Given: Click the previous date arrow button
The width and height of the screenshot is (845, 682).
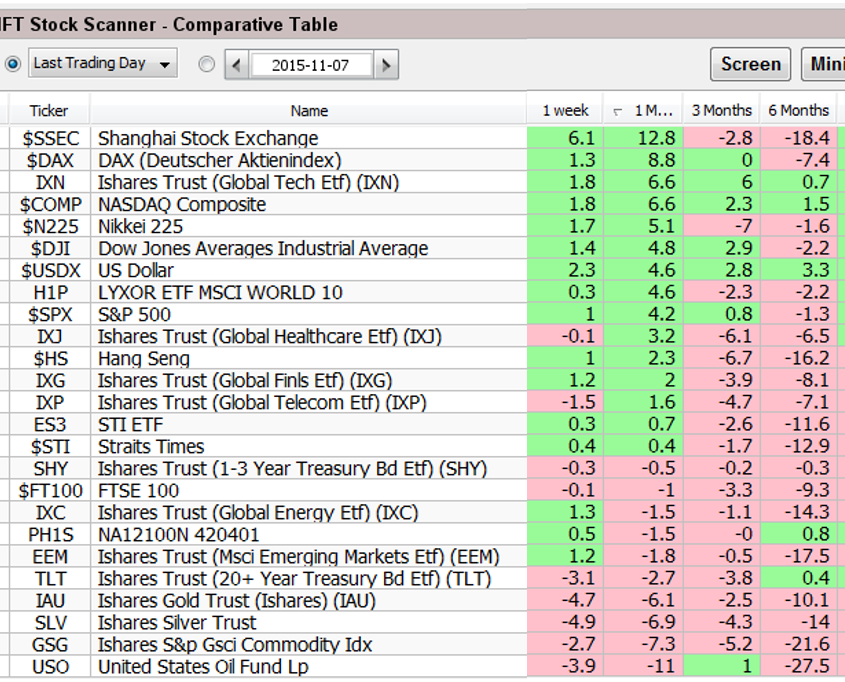Looking at the screenshot, I should [x=237, y=65].
